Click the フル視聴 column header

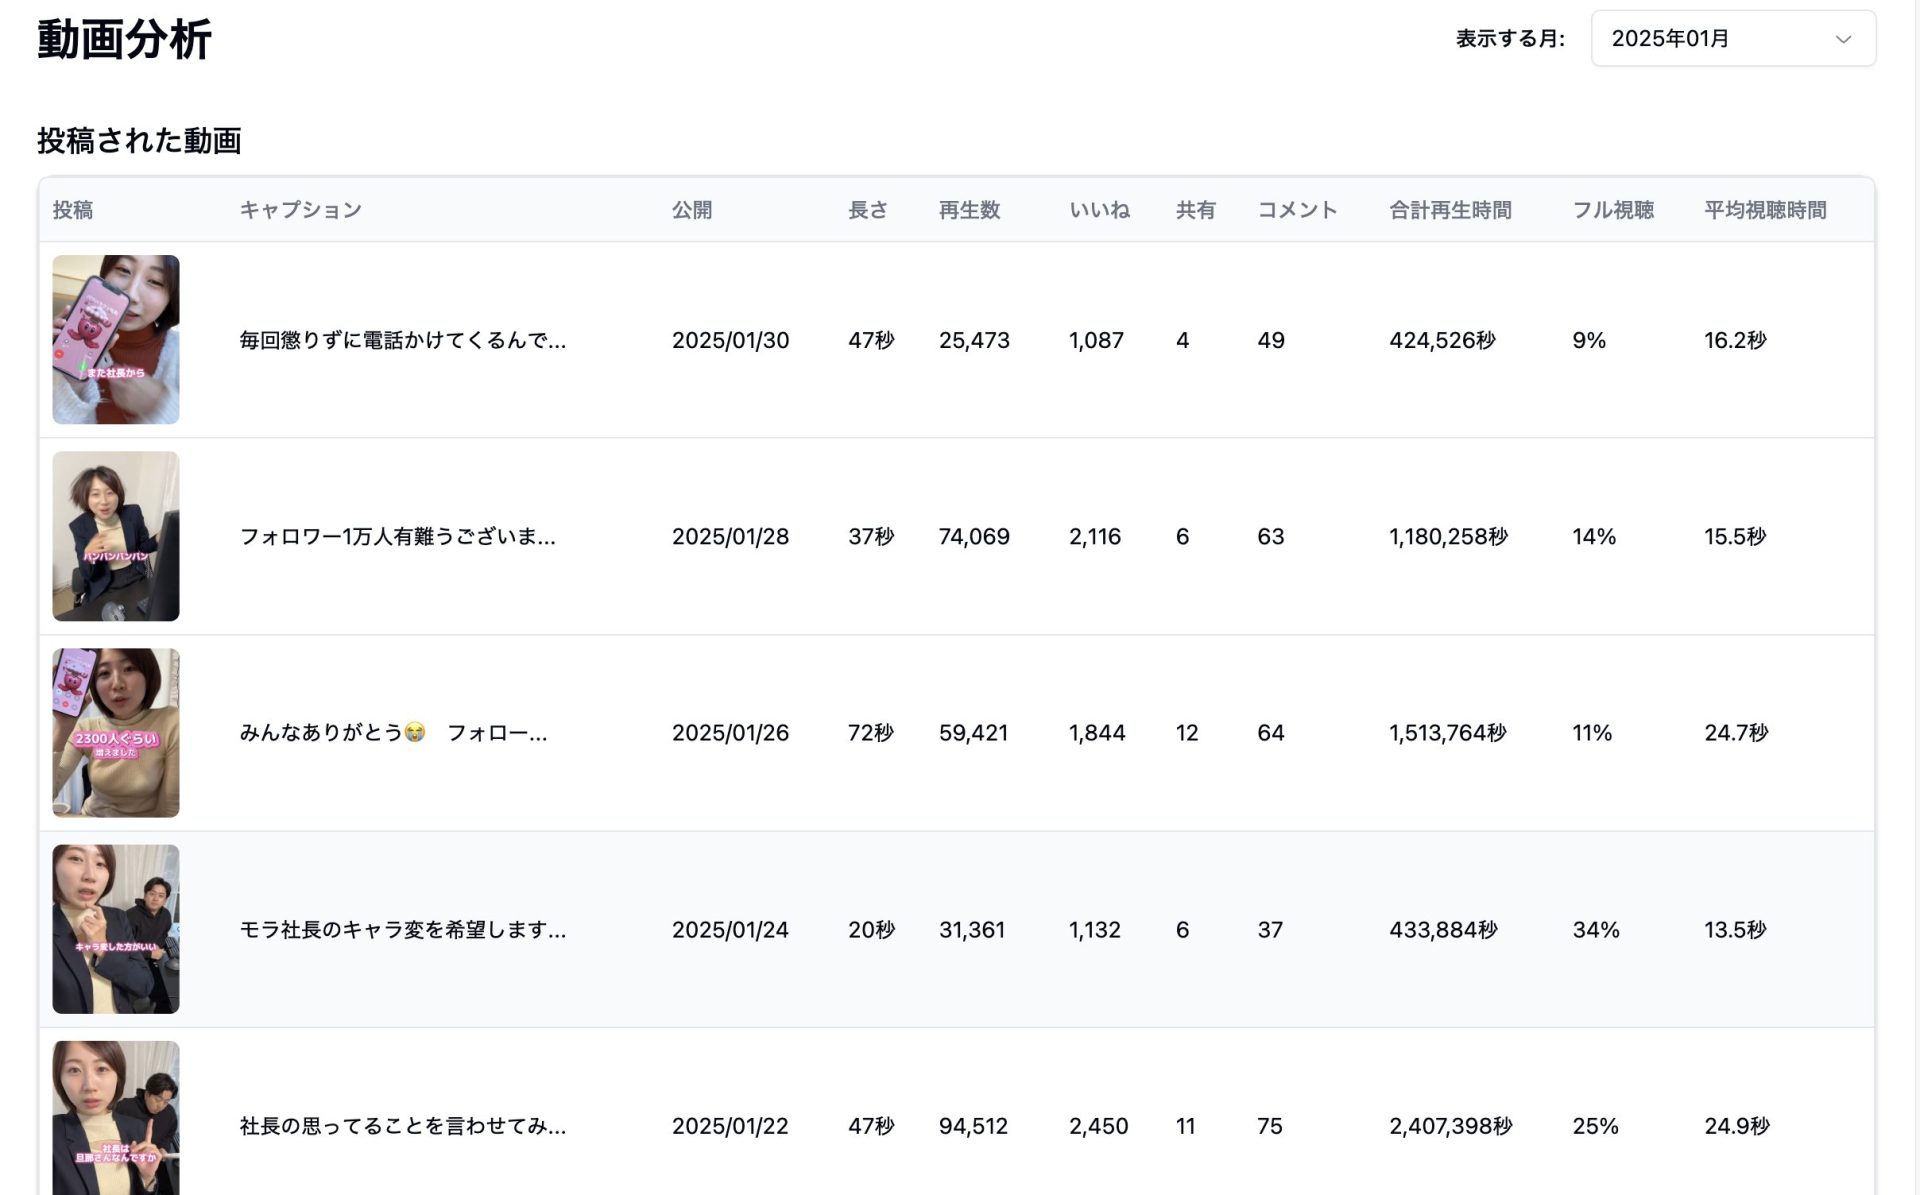pos(1613,210)
